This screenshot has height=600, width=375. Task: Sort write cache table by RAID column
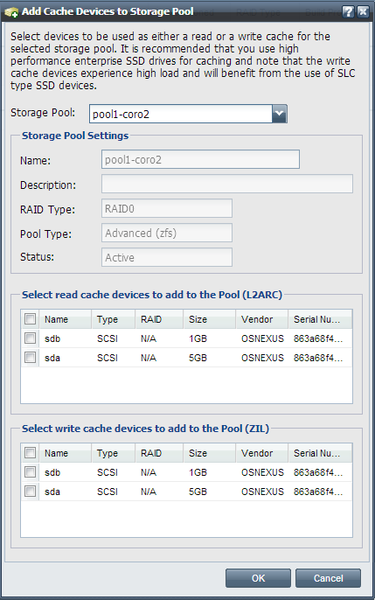click(x=159, y=453)
